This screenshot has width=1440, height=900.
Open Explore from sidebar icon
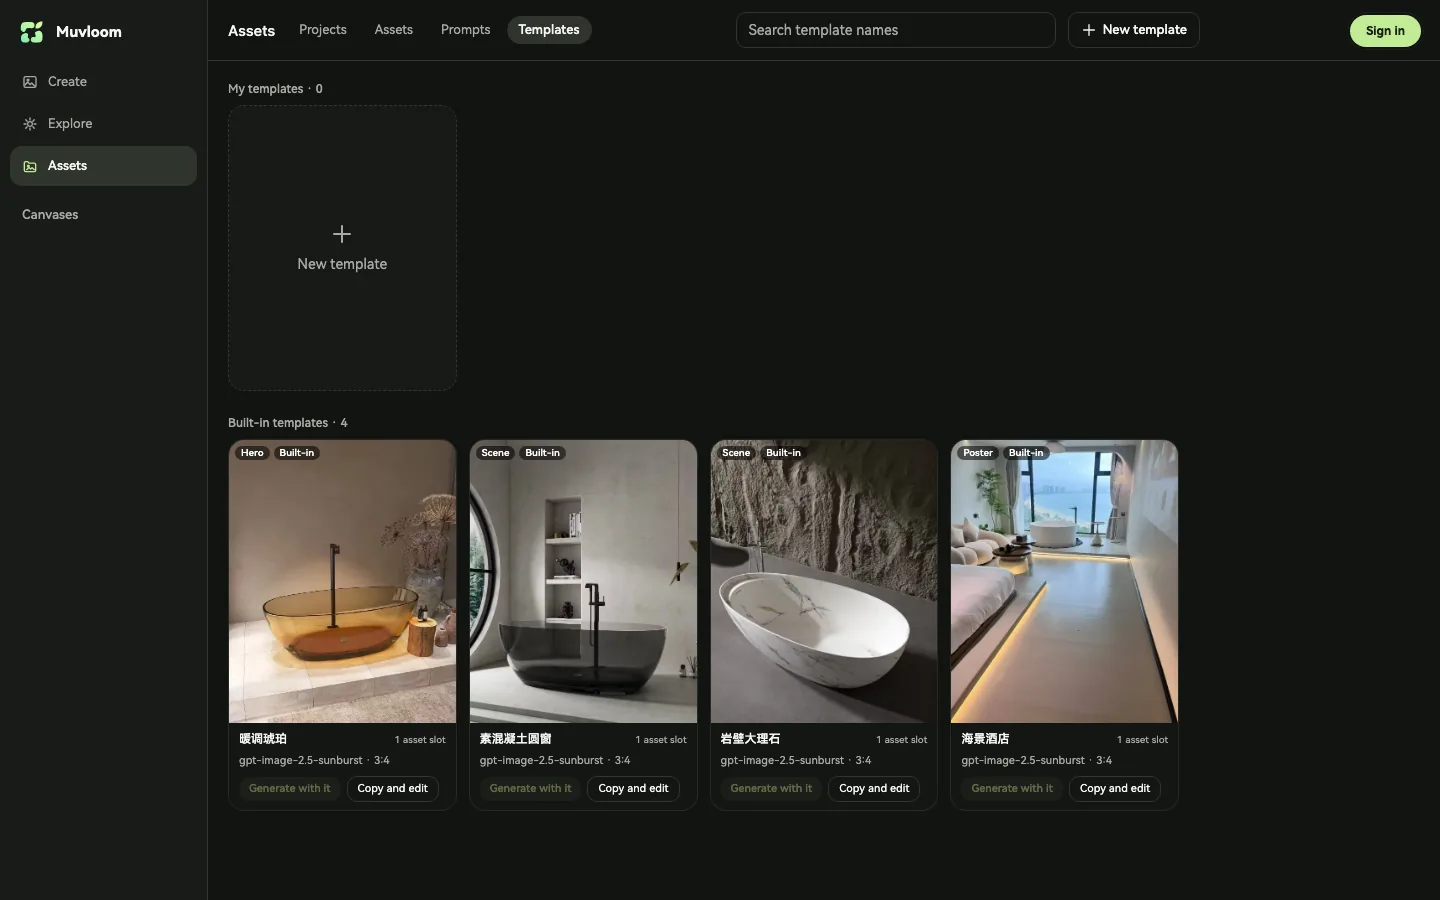(x=30, y=124)
